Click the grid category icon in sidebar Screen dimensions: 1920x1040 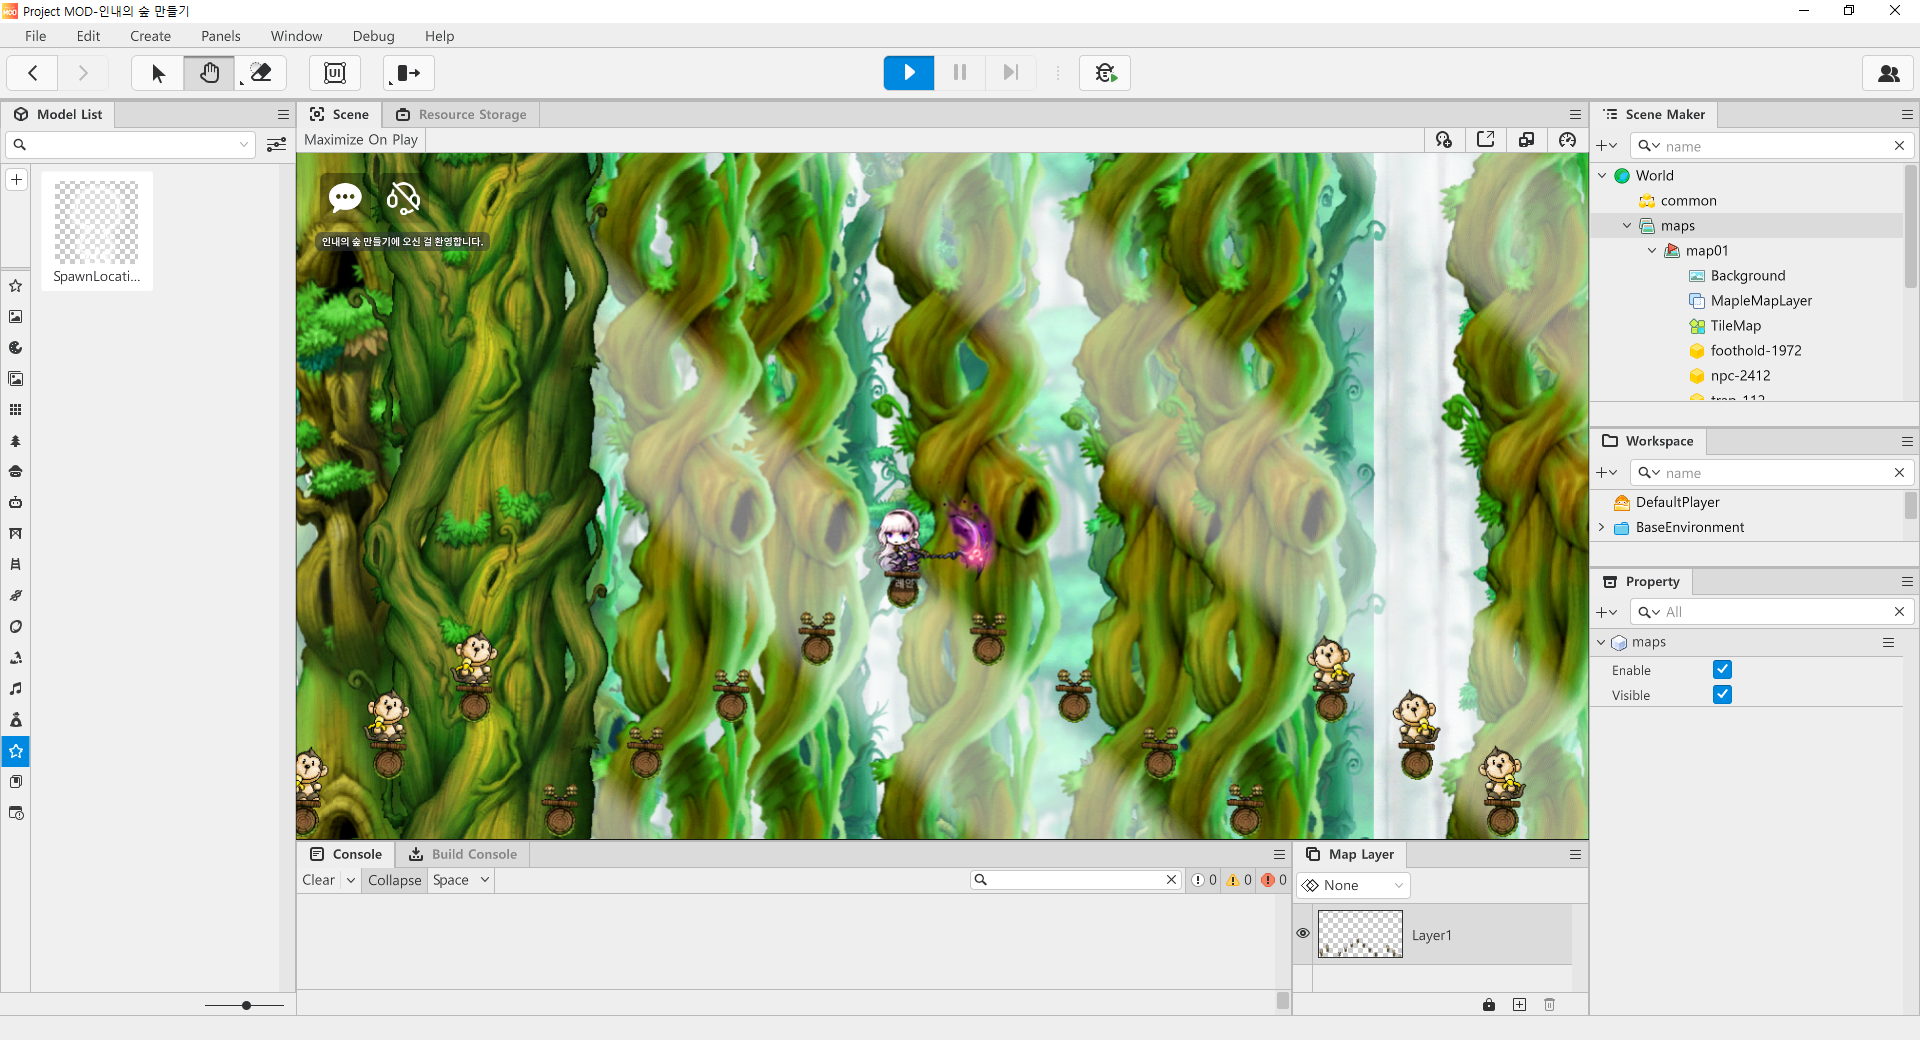(16, 410)
